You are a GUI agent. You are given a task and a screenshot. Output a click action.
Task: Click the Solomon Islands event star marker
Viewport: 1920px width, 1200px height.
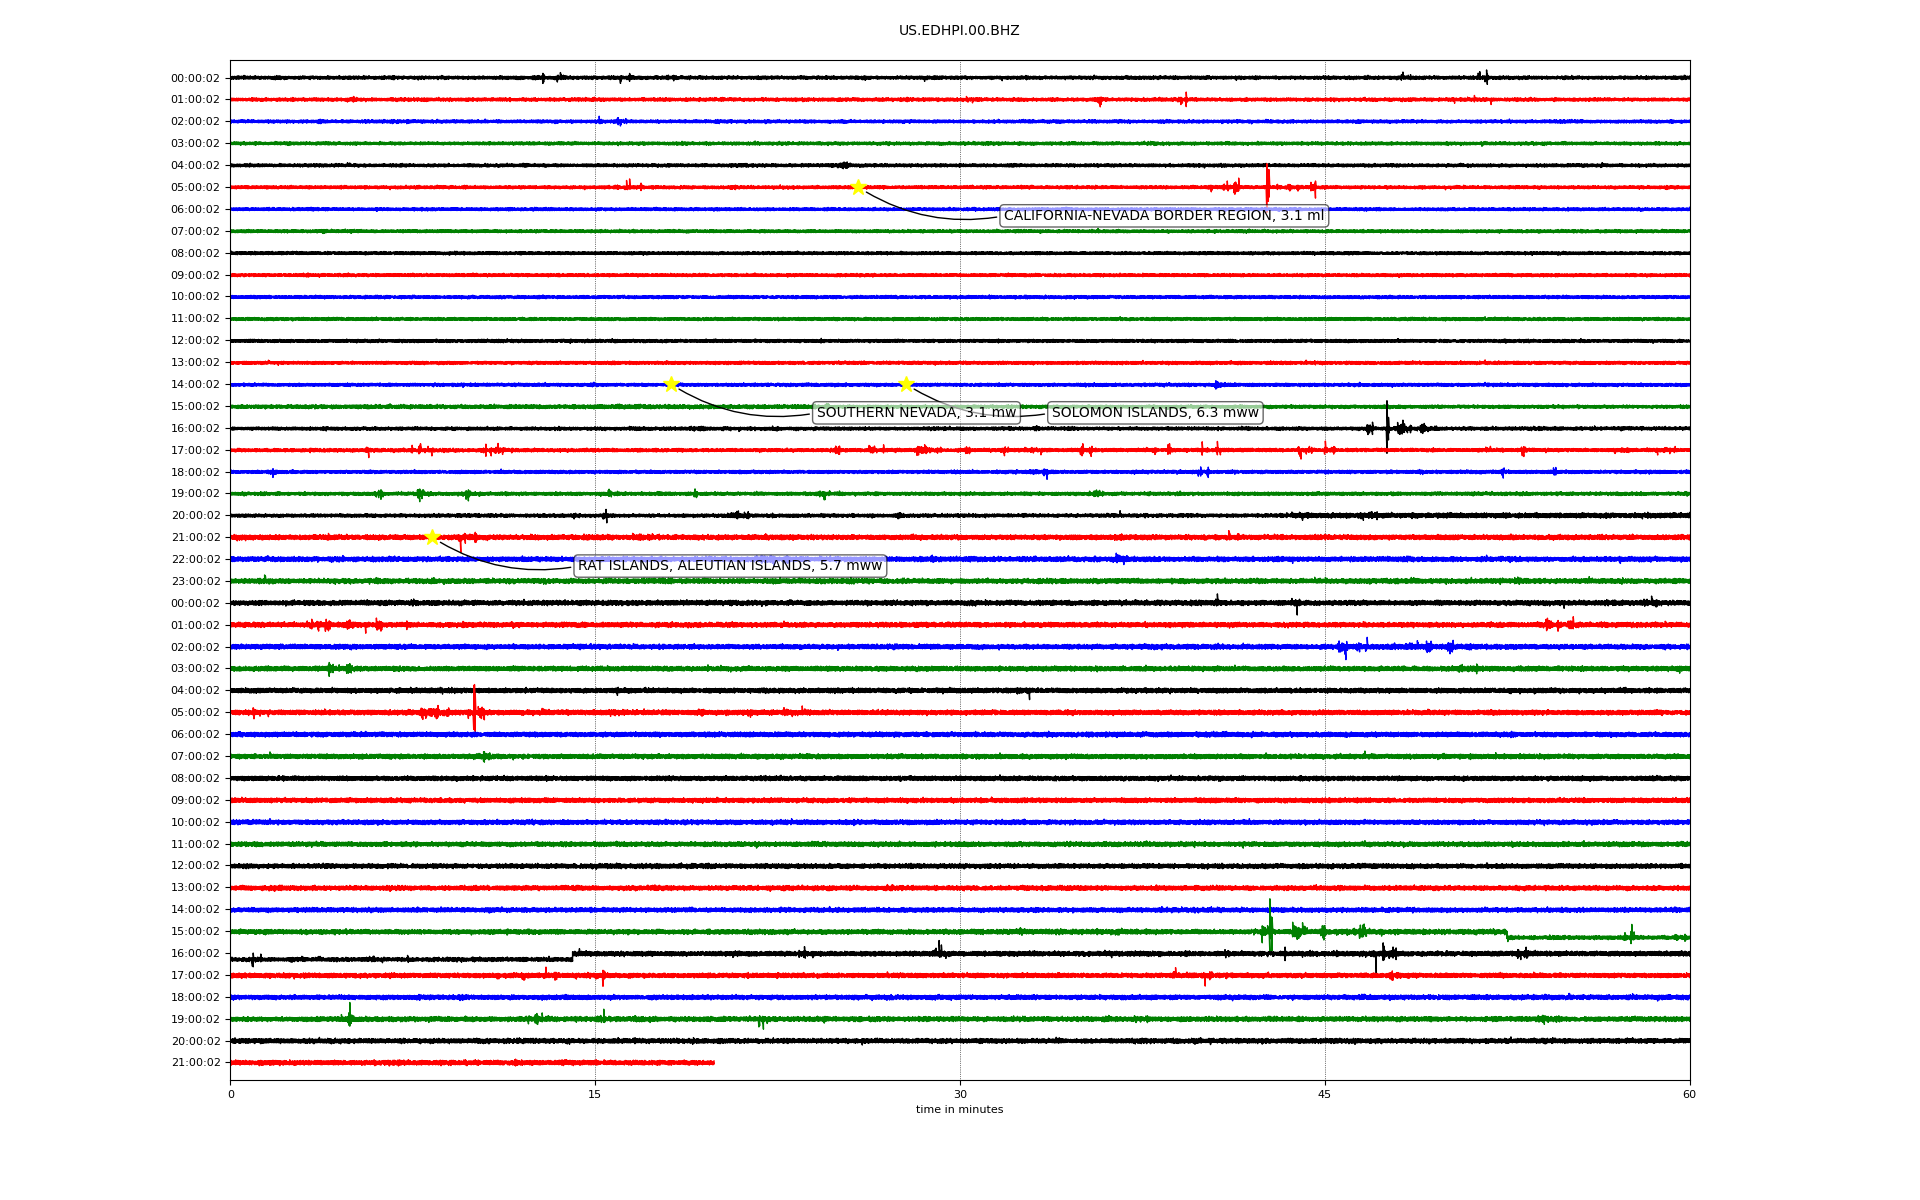point(906,384)
